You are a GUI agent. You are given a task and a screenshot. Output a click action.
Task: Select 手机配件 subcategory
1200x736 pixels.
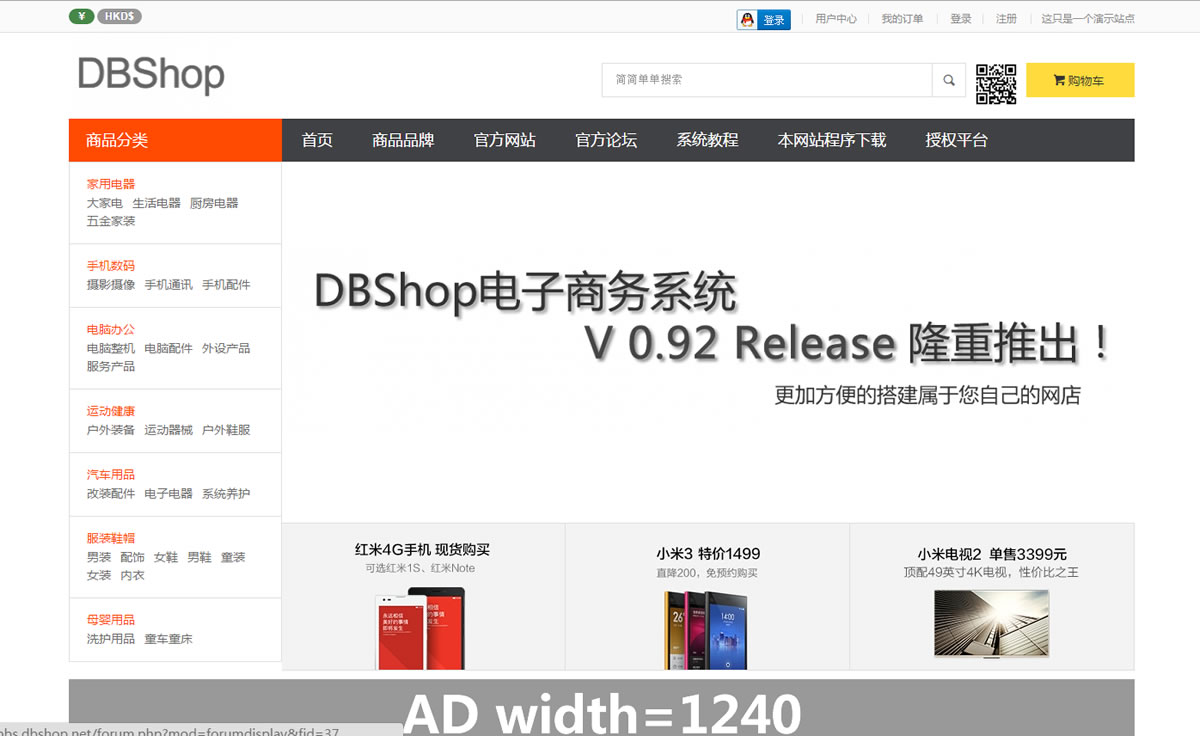pos(226,285)
